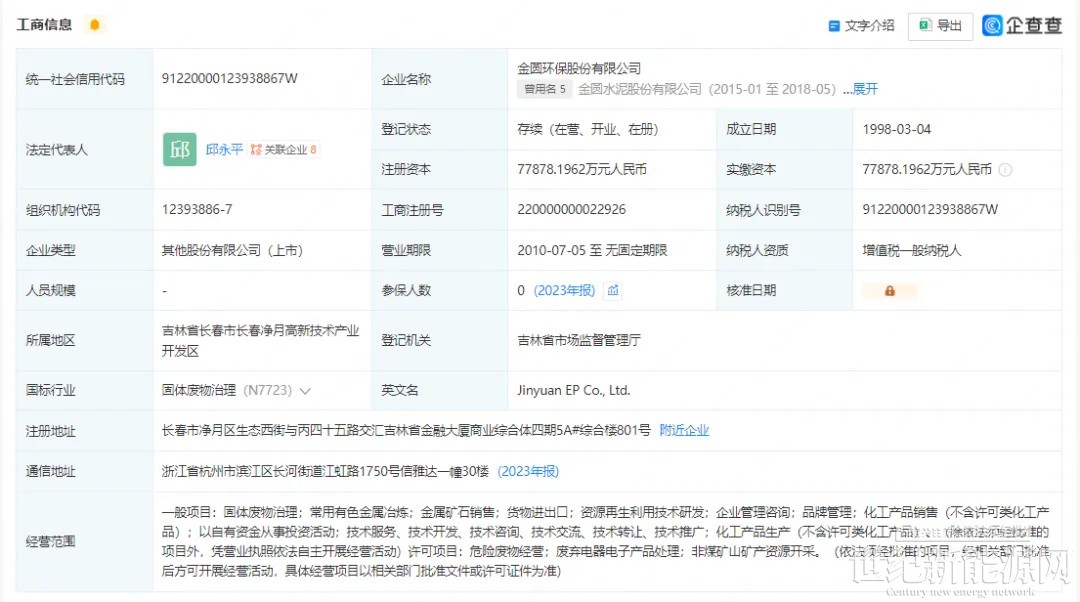Select credit code 91220000123938867W under 统一社会信用代码

coord(229,79)
